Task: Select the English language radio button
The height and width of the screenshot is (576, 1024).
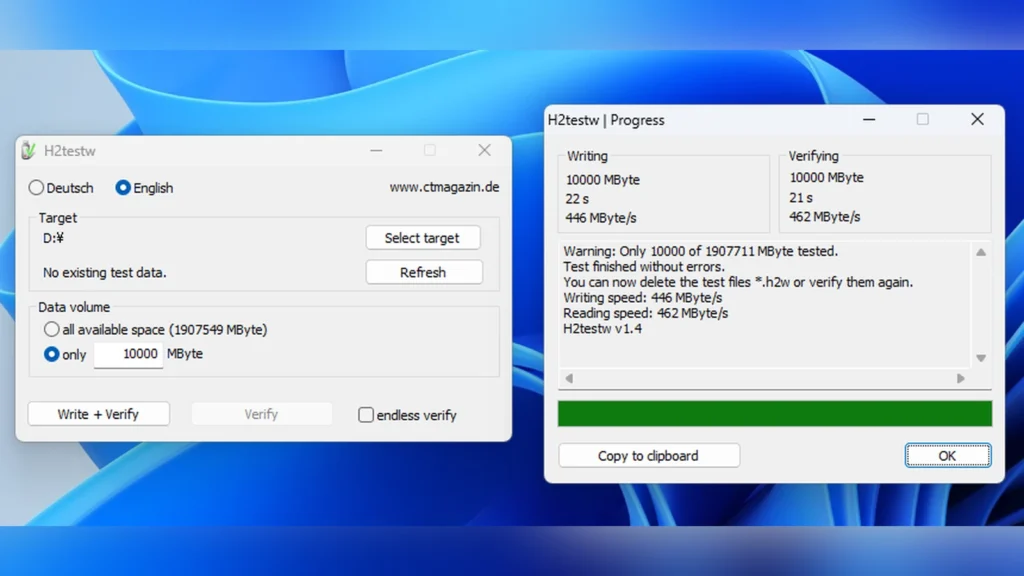Action: (123, 188)
